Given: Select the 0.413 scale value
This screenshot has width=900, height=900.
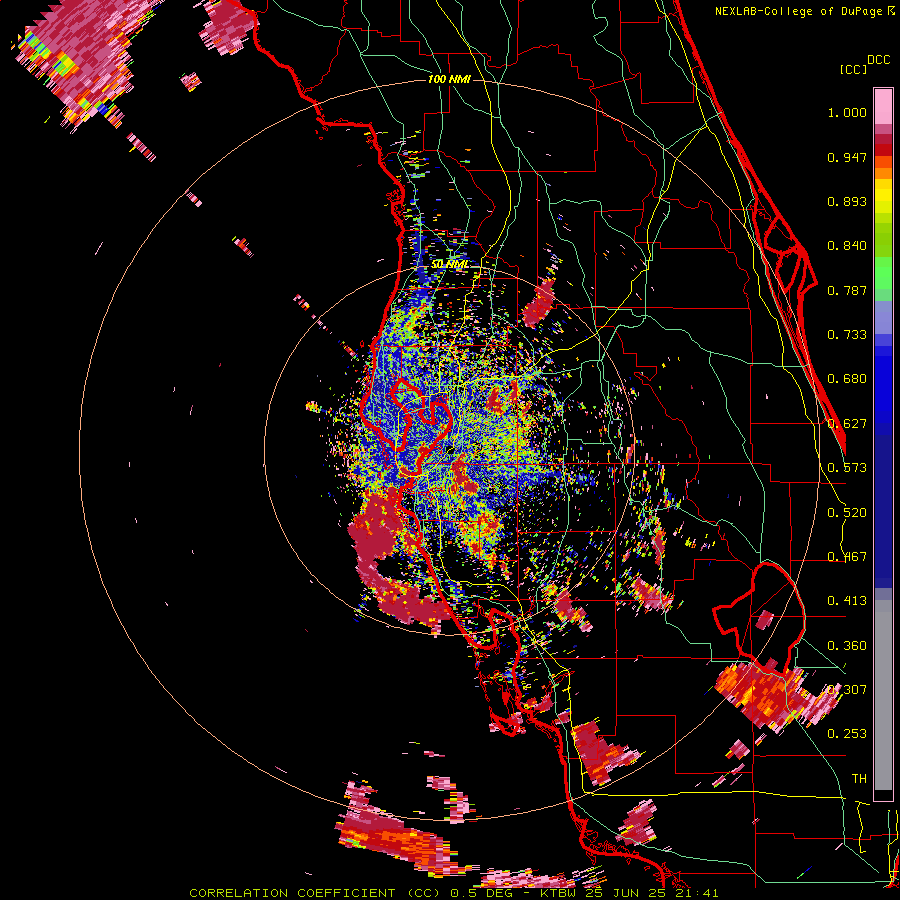Looking at the screenshot, I should click(x=847, y=601).
